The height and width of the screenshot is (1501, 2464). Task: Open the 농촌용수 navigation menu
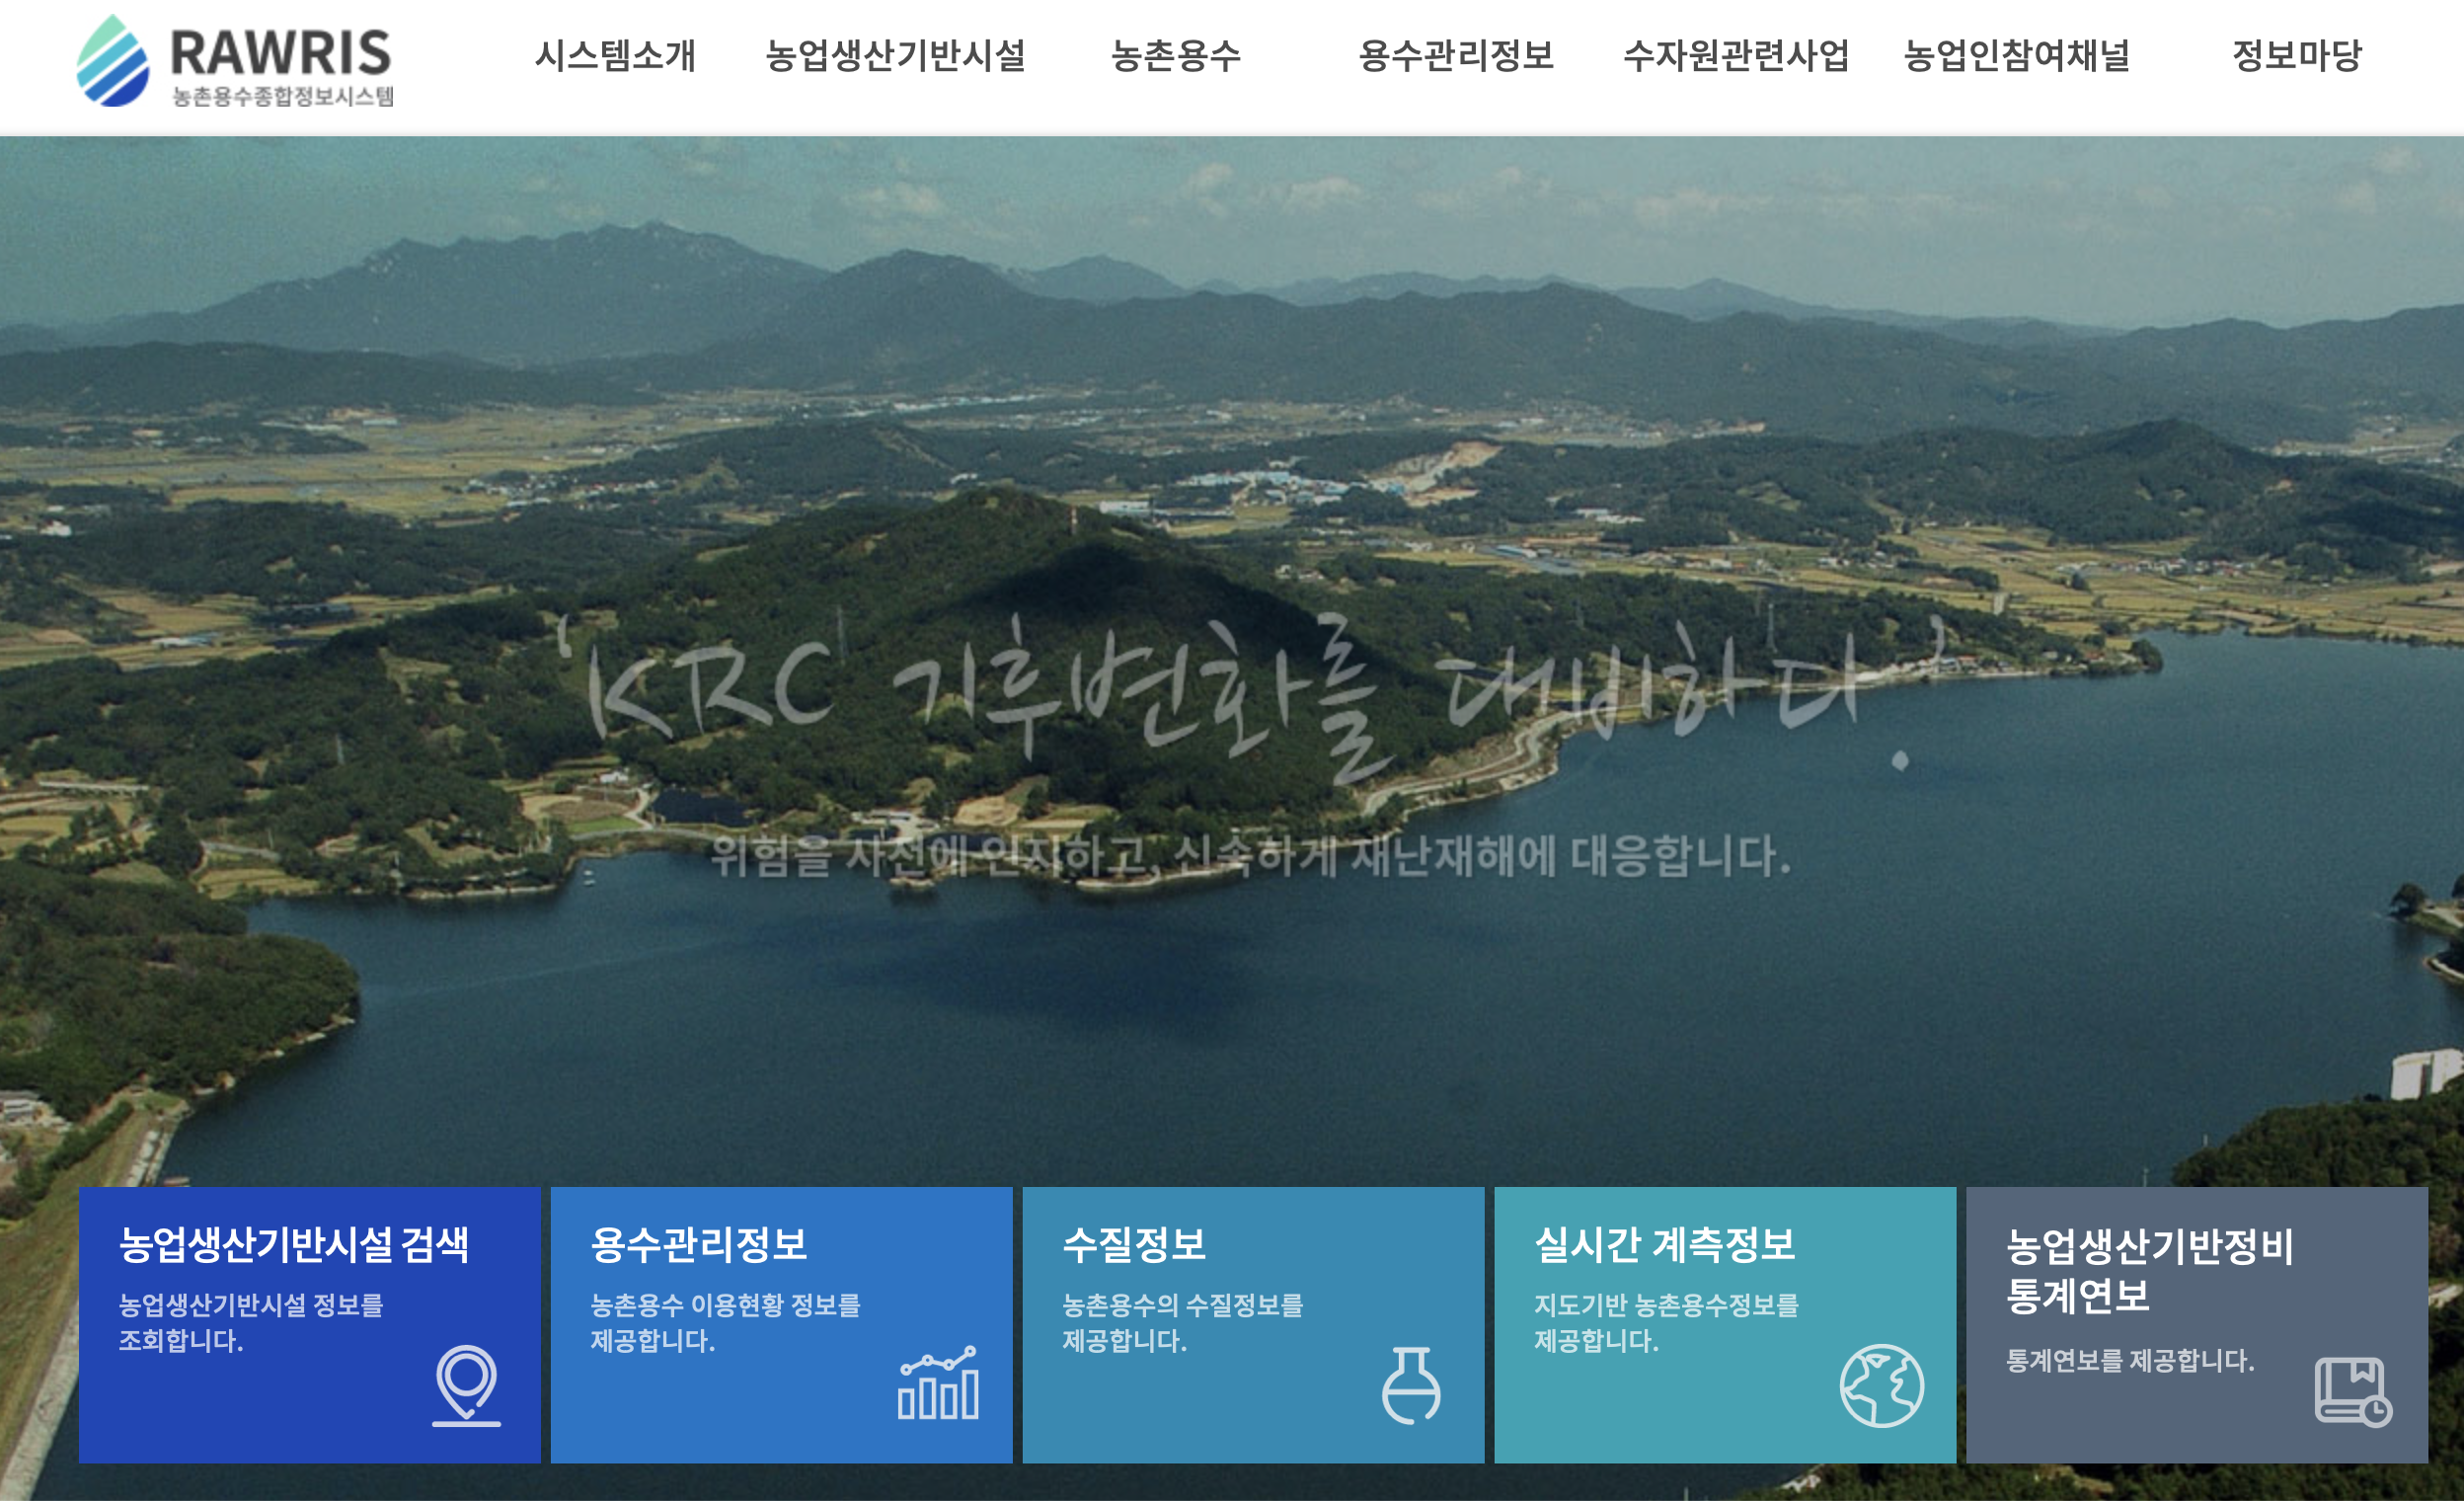point(1176,56)
